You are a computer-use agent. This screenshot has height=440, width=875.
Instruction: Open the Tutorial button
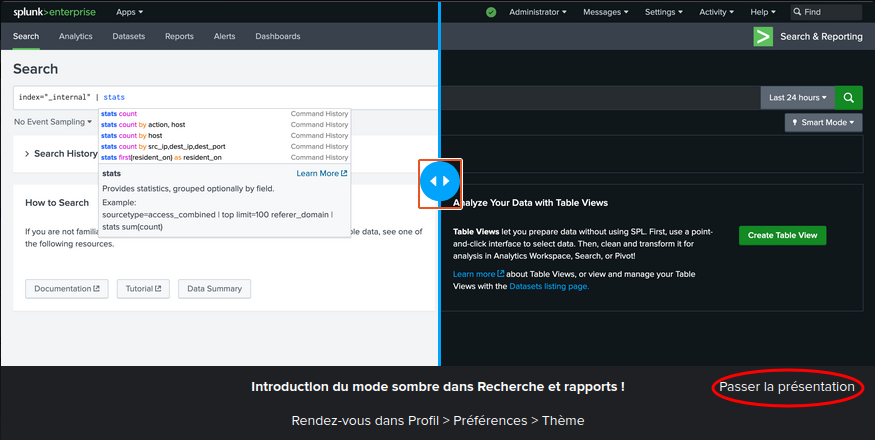pyautogui.click(x=143, y=289)
